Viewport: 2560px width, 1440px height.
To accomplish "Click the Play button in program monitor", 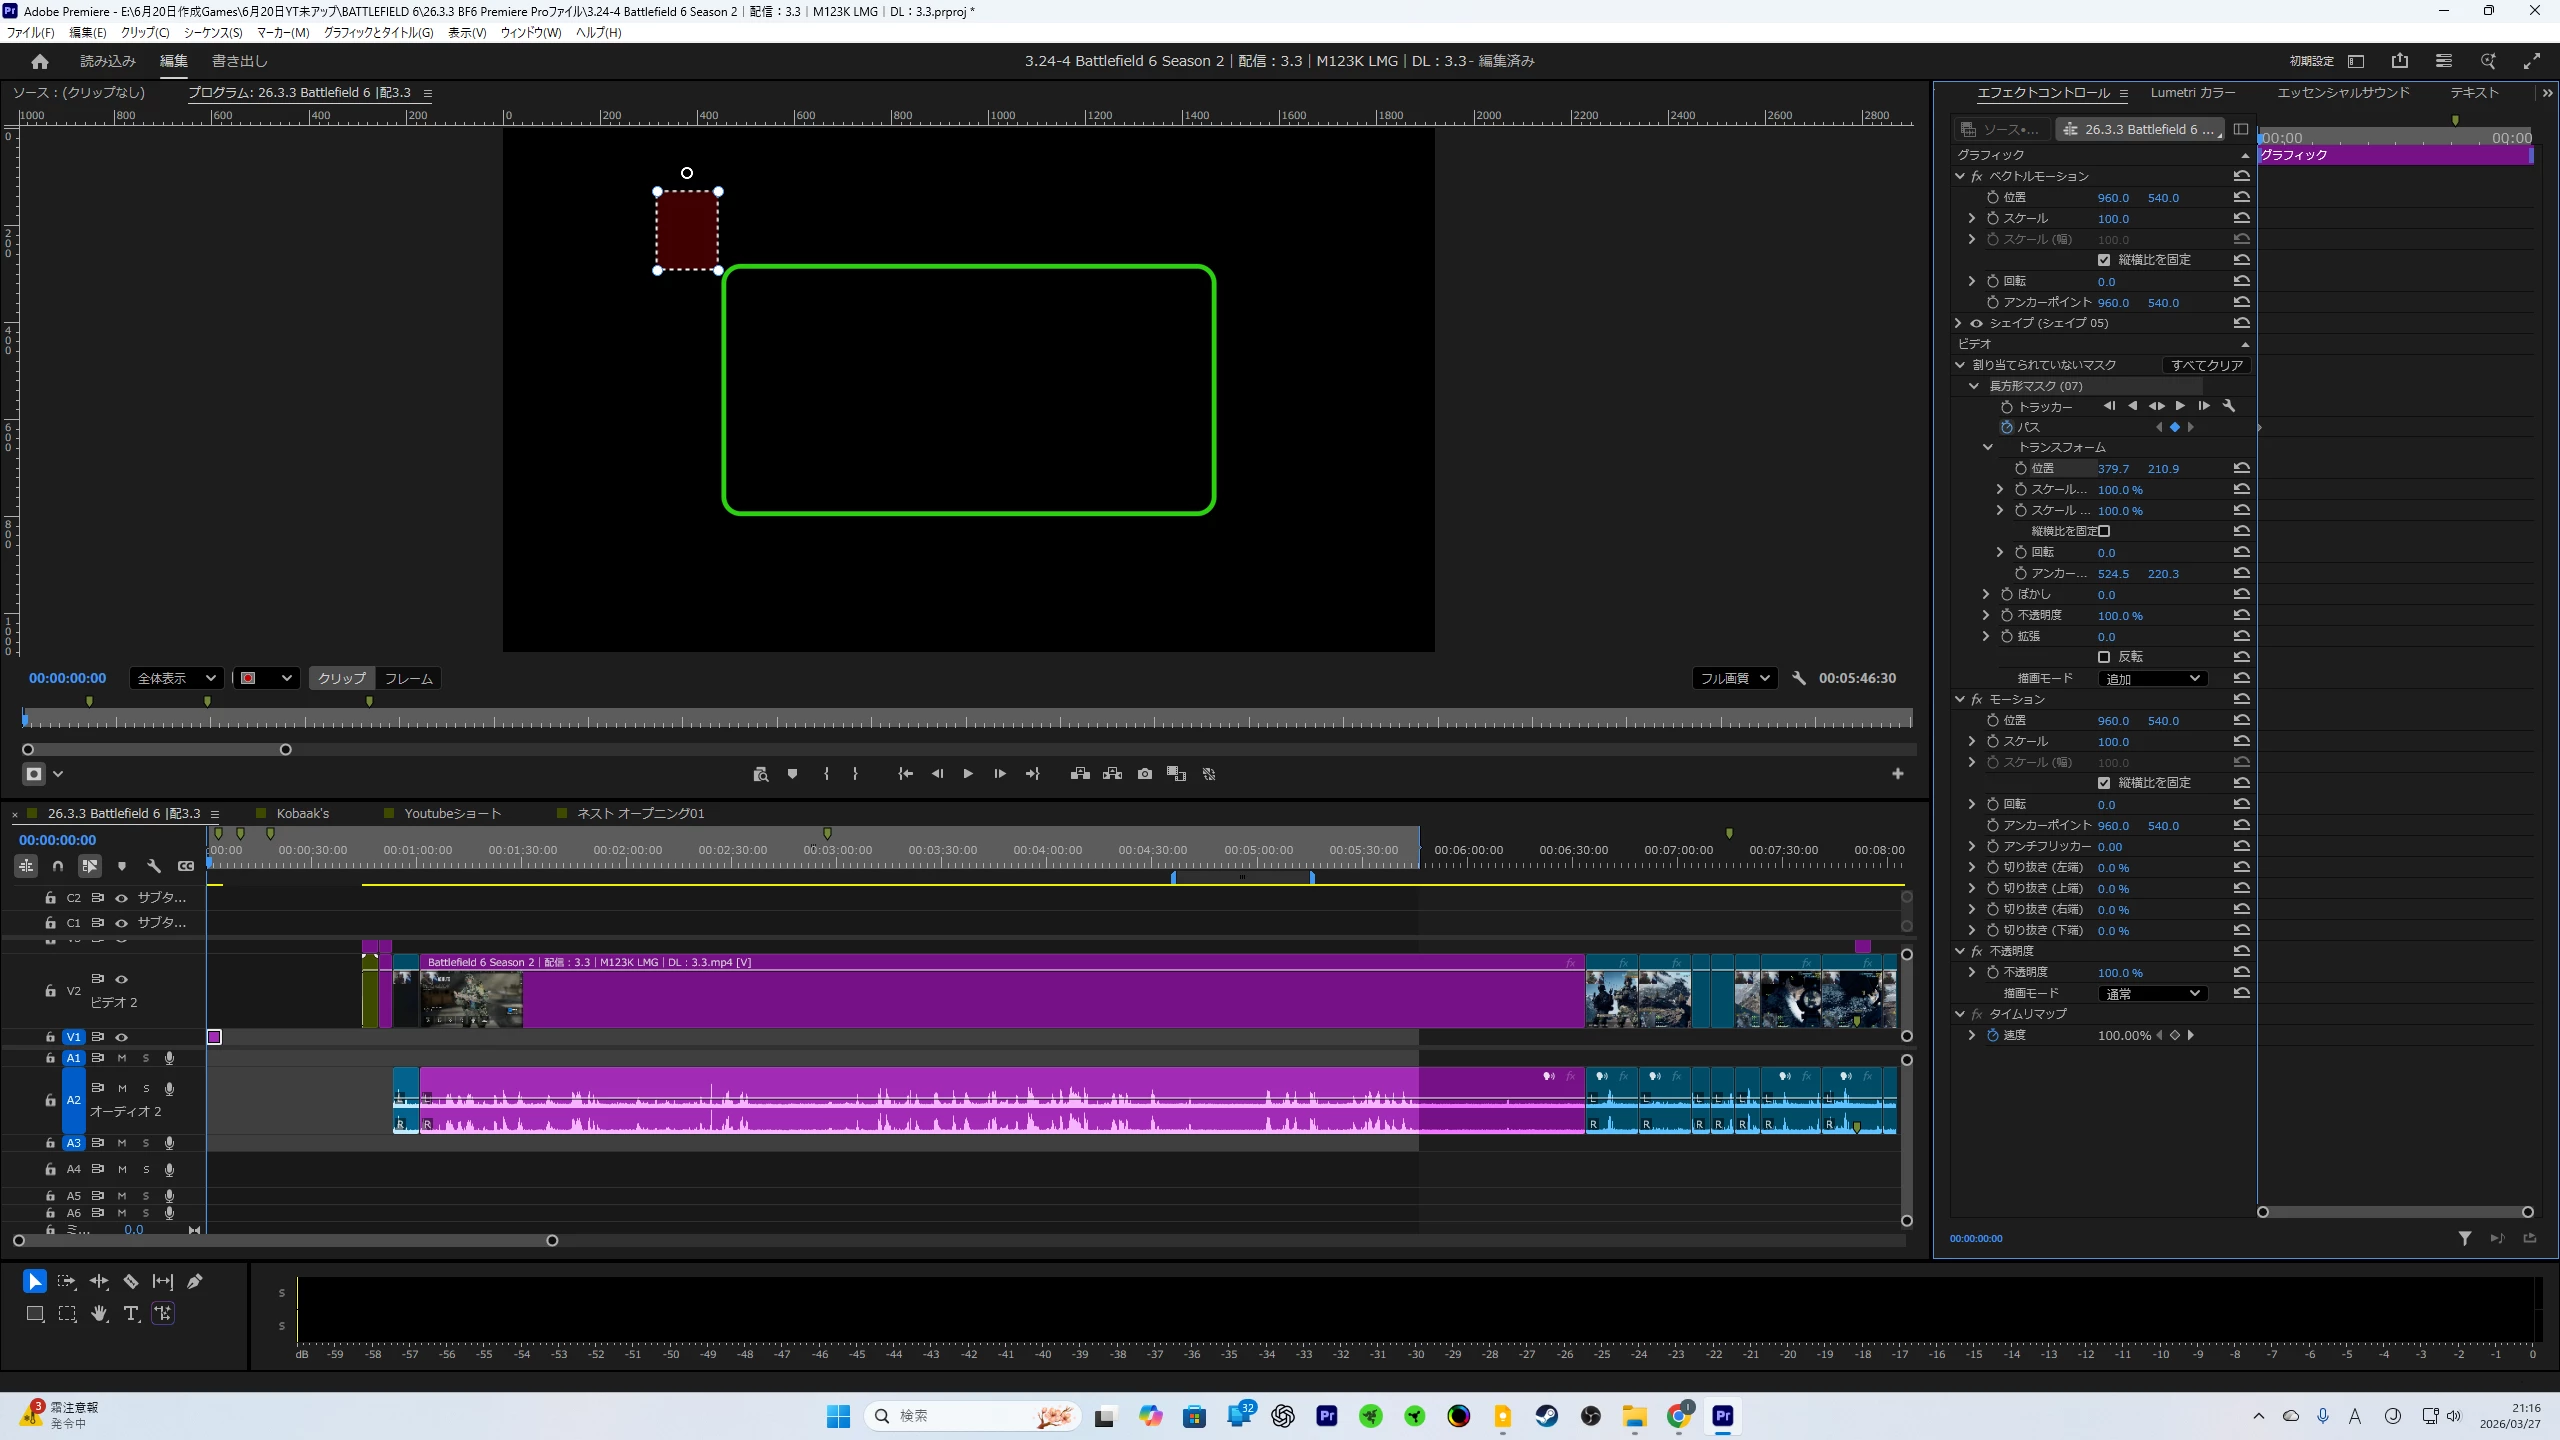I will pyautogui.click(x=968, y=774).
